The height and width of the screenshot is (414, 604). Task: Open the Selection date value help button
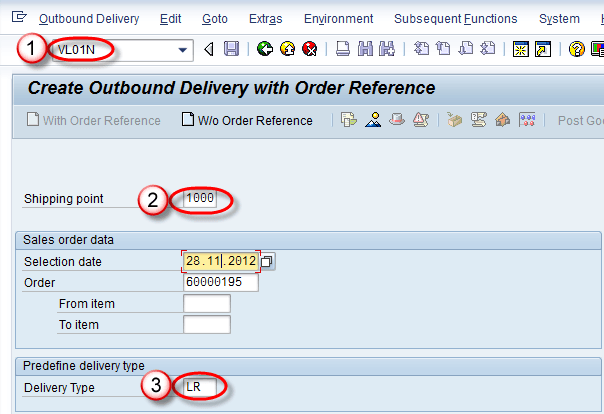(x=267, y=261)
